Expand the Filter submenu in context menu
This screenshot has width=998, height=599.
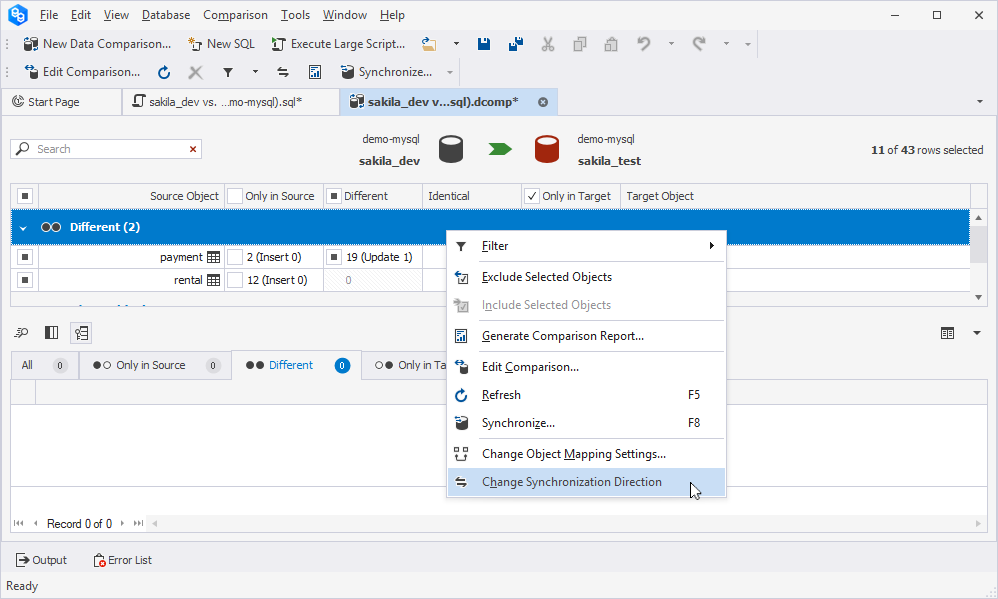[x=586, y=246]
